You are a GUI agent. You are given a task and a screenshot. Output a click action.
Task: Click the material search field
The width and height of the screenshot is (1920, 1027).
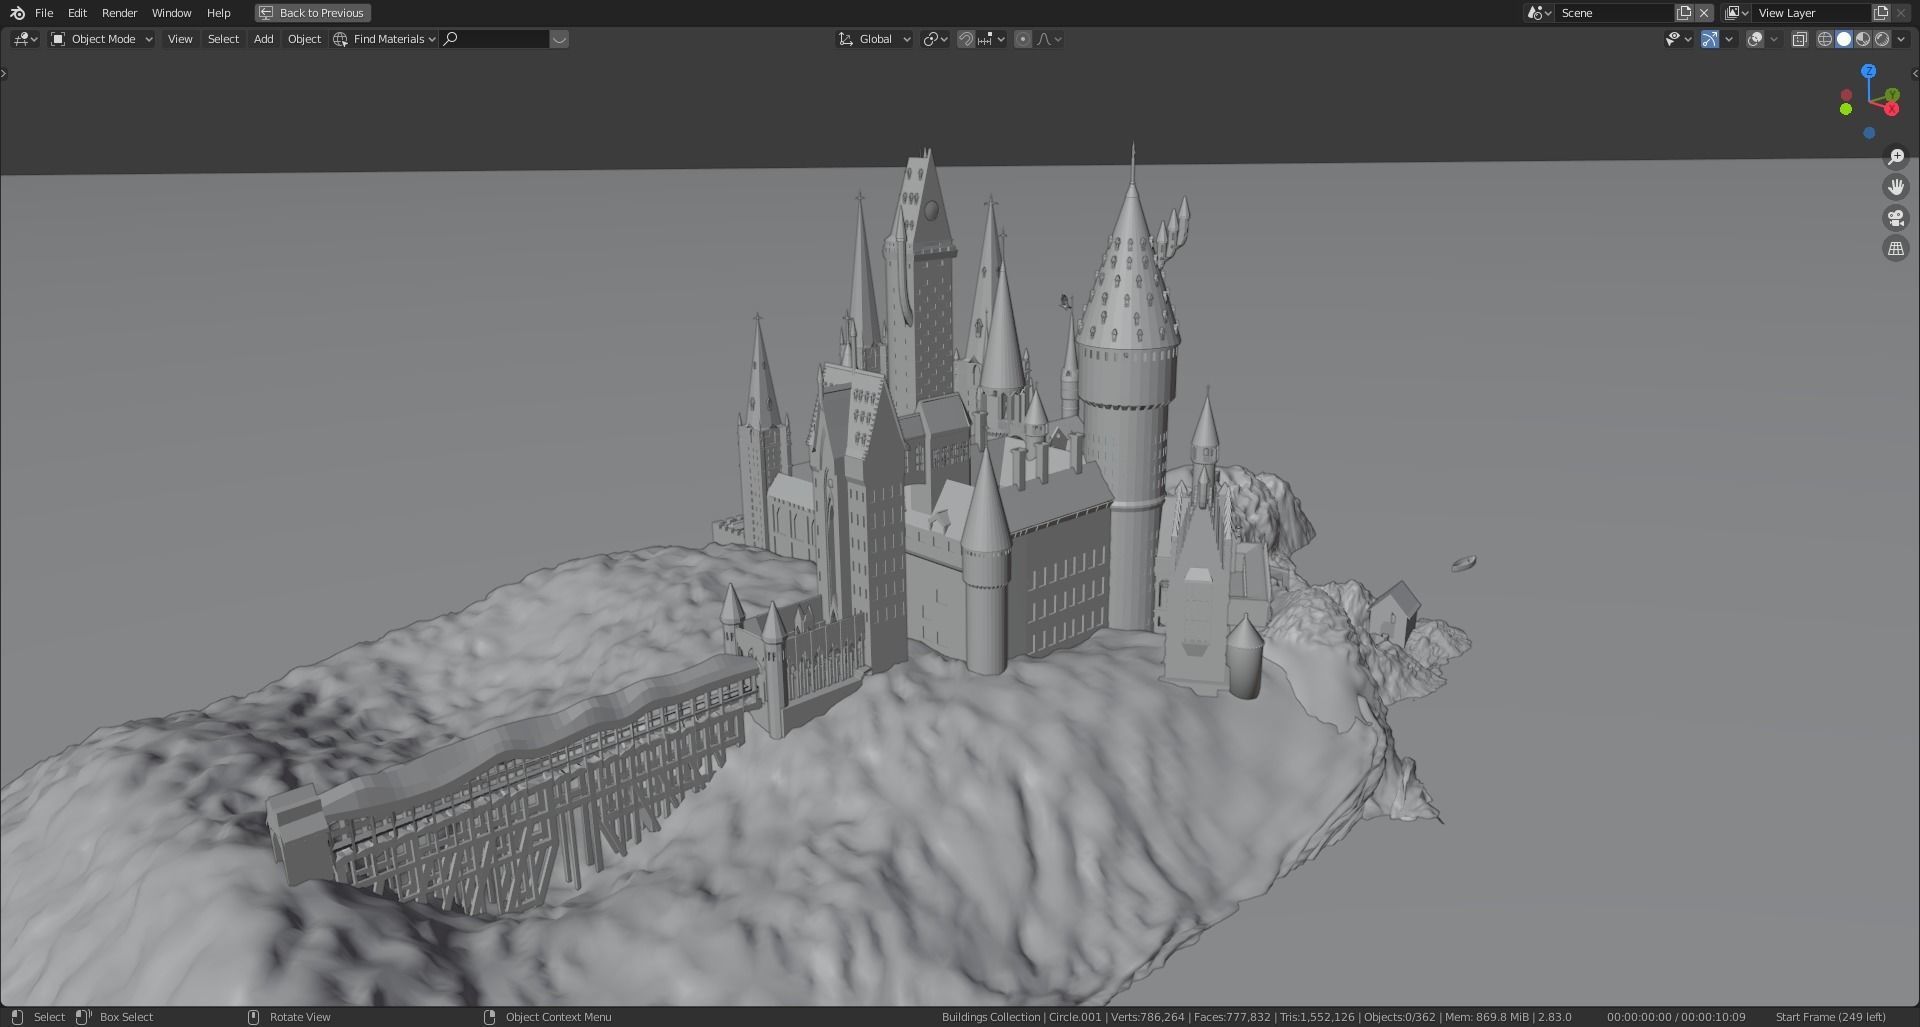point(495,39)
